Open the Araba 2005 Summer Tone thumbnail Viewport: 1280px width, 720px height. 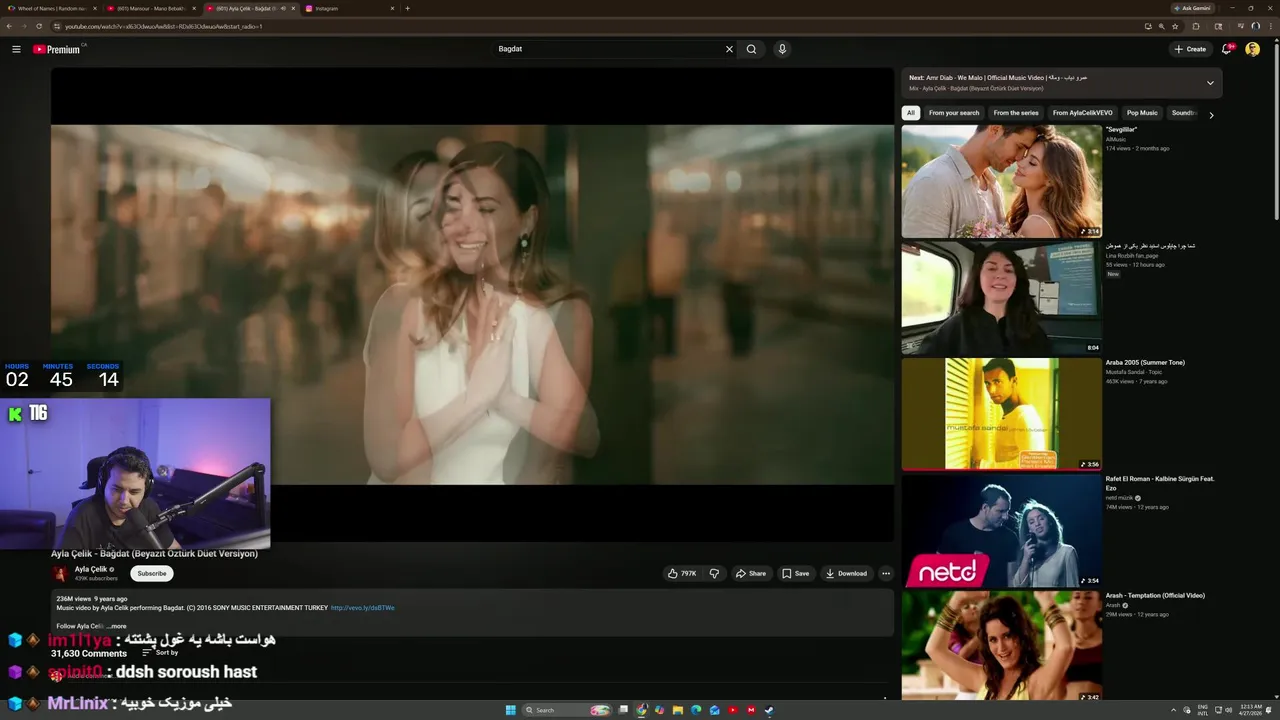pyautogui.click(x=1001, y=414)
